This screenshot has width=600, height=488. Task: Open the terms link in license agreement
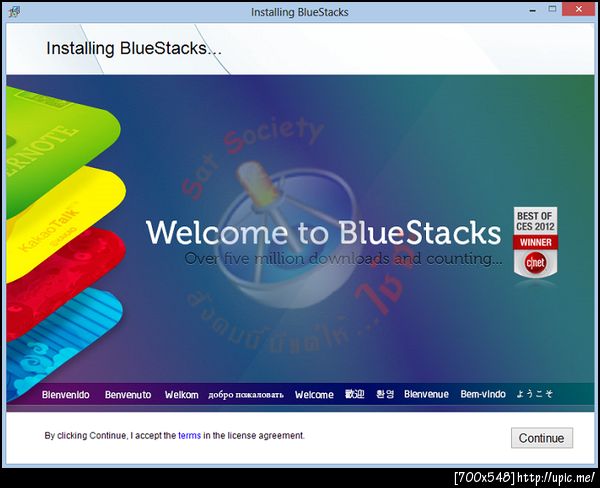[x=189, y=436]
